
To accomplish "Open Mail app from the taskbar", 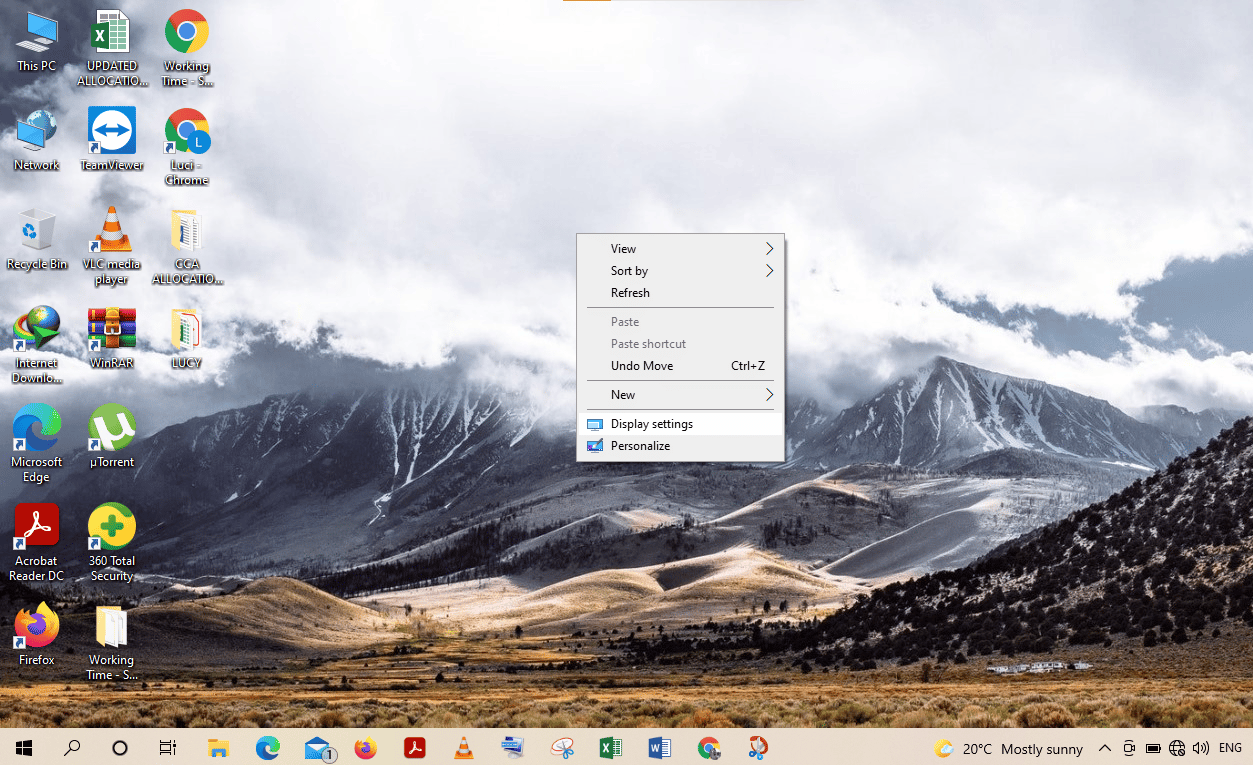I will click(x=318, y=747).
